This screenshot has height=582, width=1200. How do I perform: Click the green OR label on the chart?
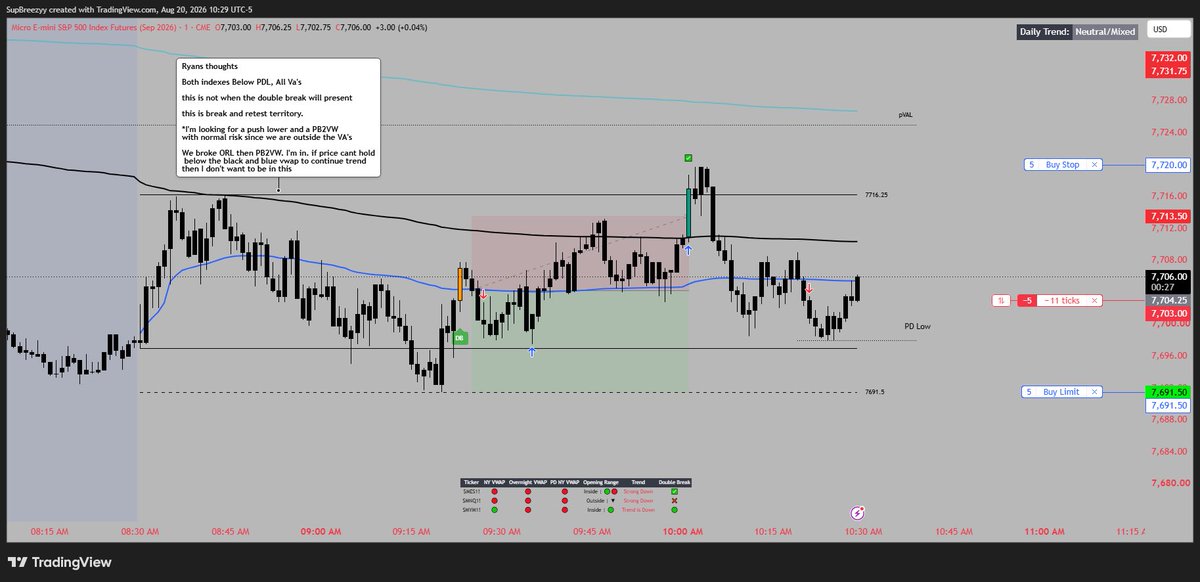(x=460, y=338)
